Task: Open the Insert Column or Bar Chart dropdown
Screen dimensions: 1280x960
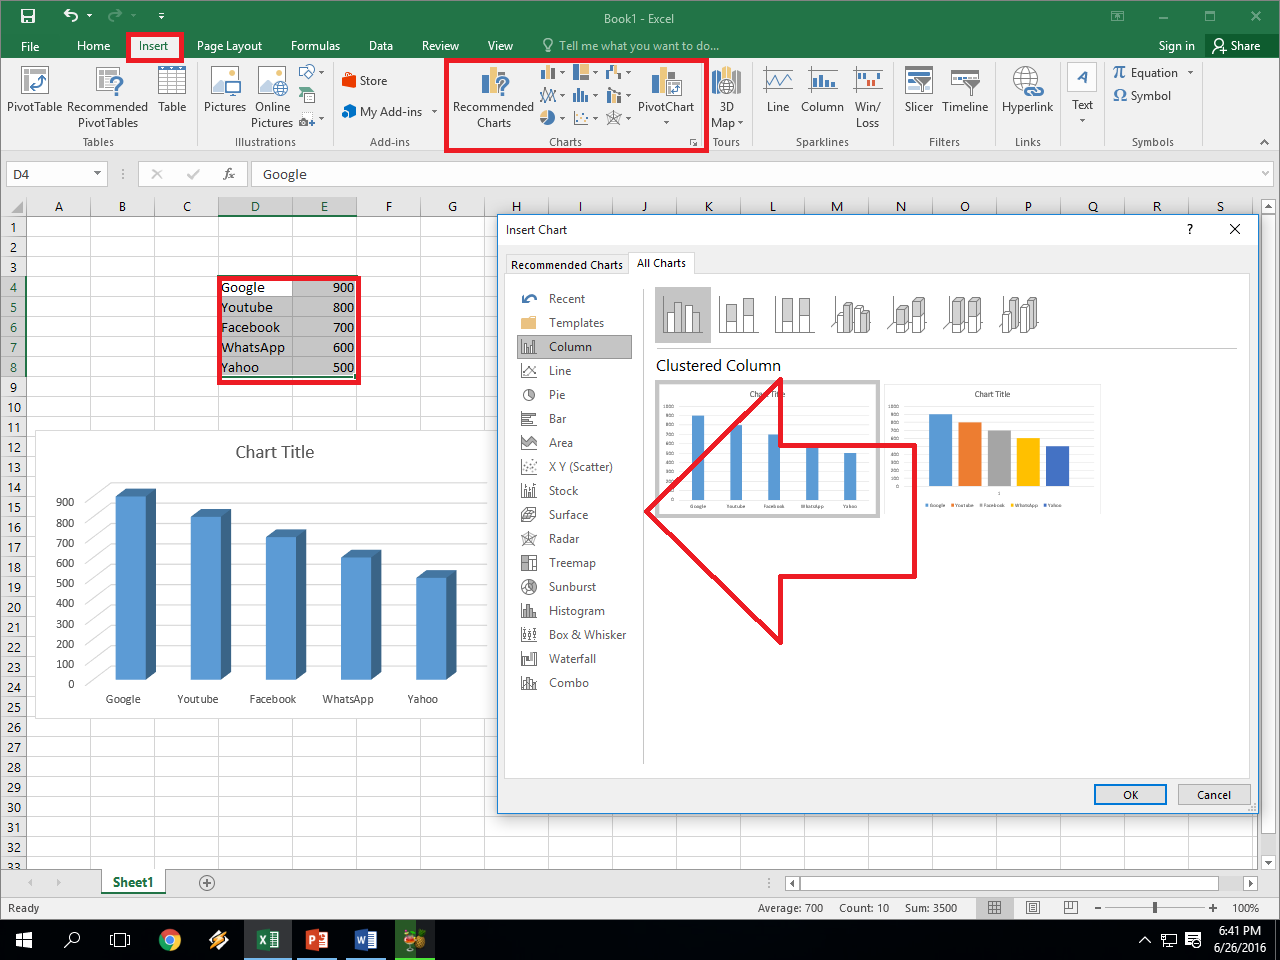Action: coord(552,73)
